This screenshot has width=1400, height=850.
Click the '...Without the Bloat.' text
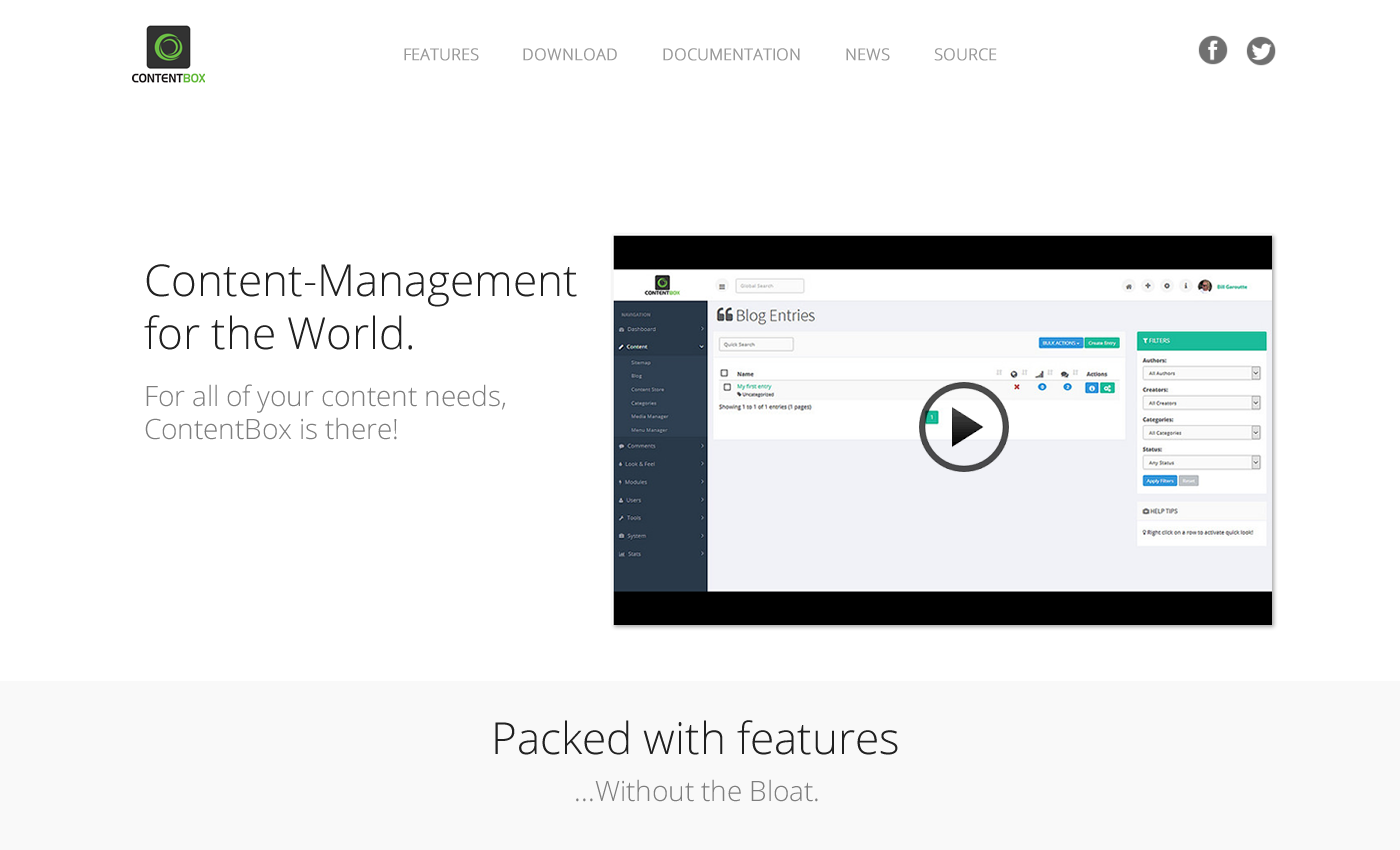click(697, 791)
